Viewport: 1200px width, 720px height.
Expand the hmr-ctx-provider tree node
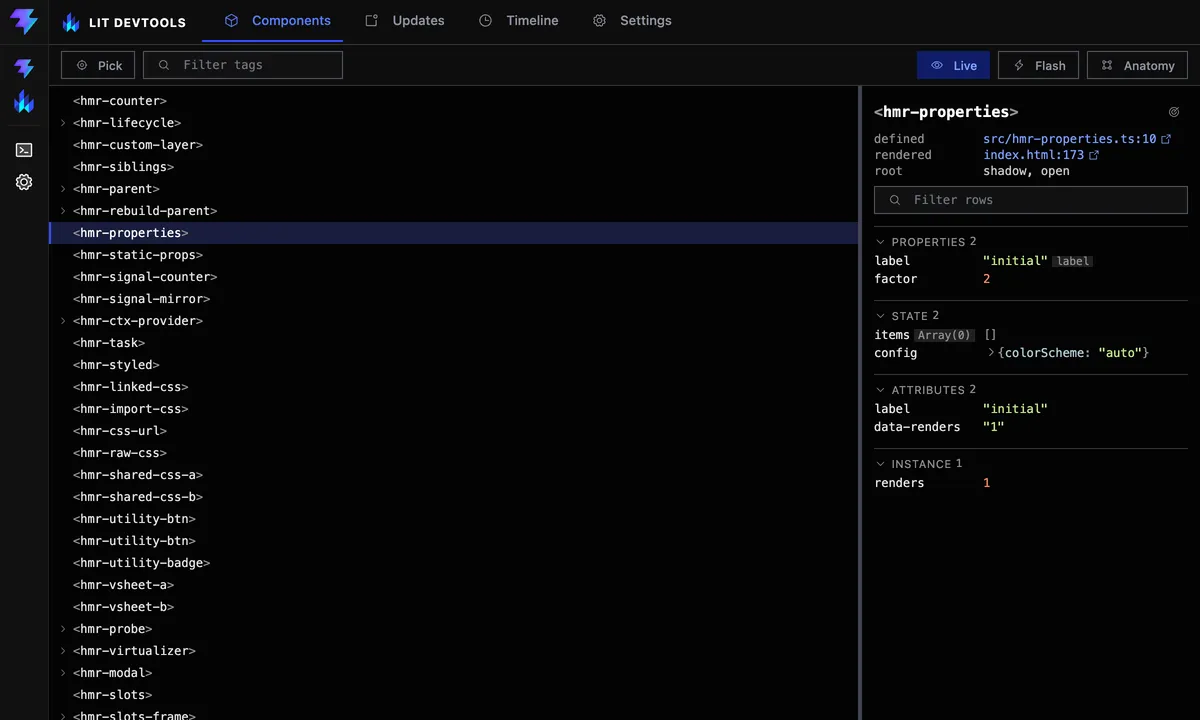coord(63,321)
